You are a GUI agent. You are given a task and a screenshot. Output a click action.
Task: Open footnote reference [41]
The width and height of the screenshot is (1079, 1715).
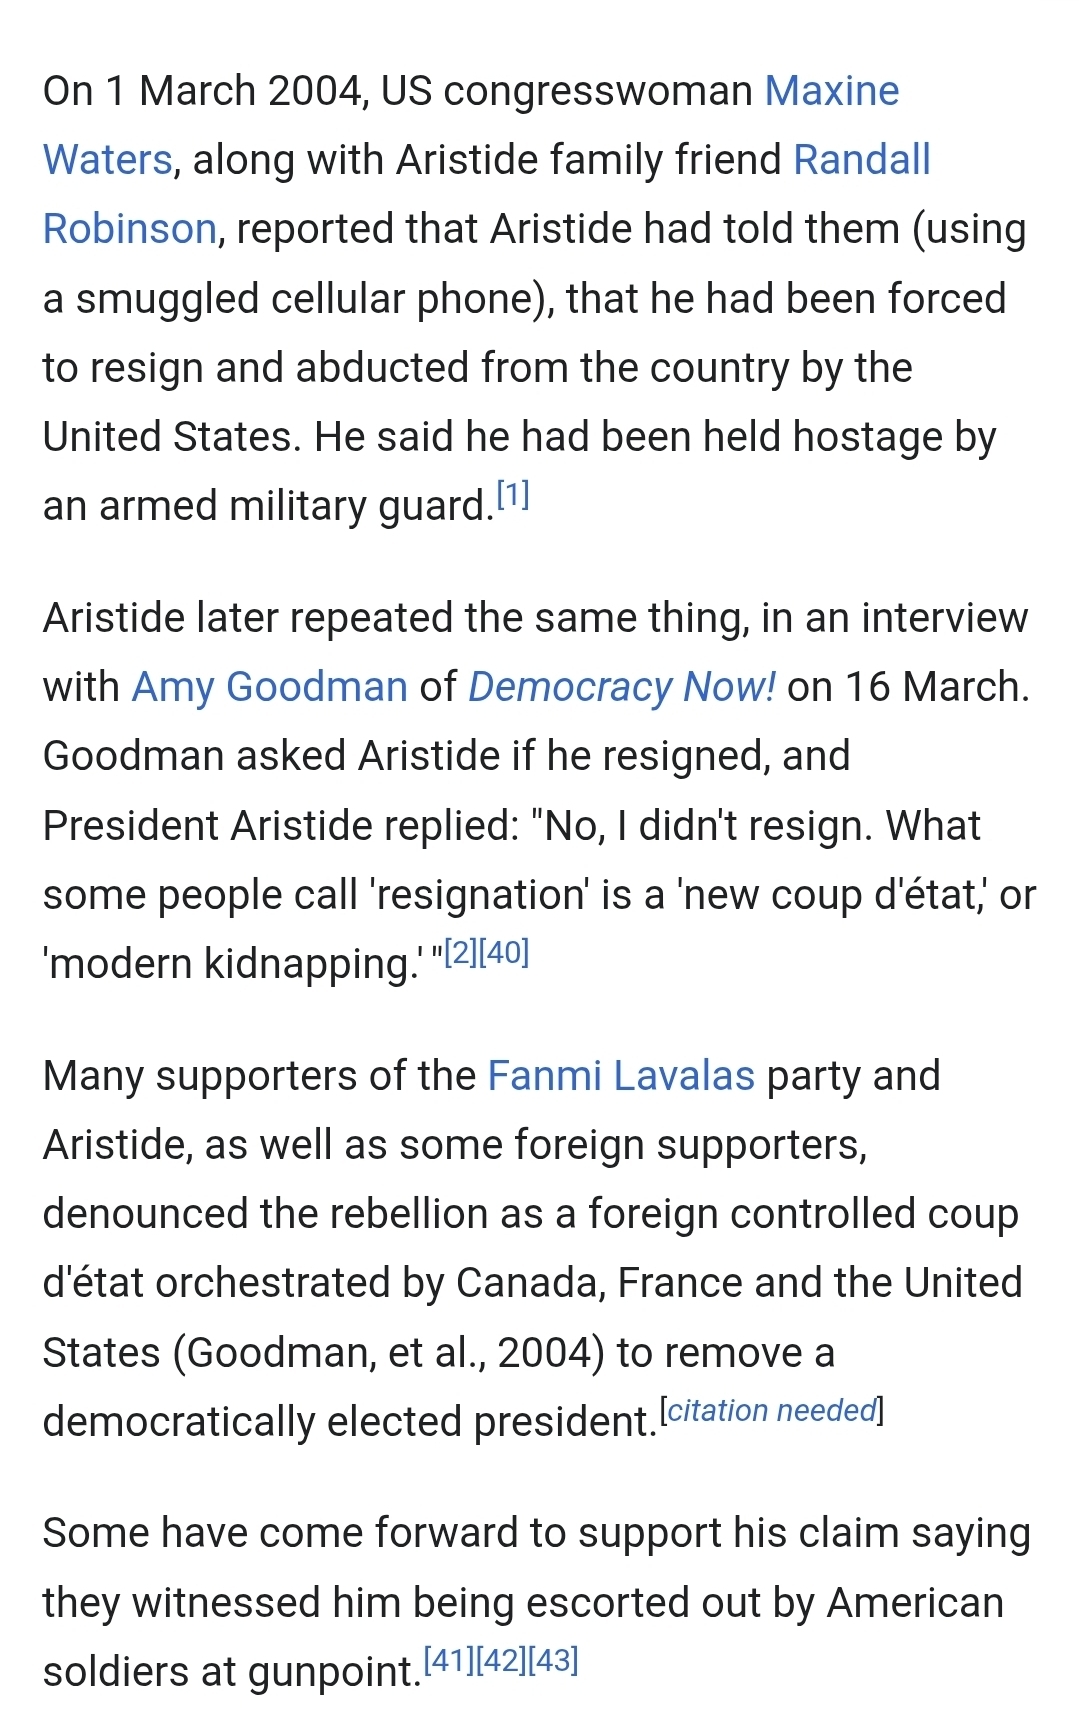[x=449, y=1661]
